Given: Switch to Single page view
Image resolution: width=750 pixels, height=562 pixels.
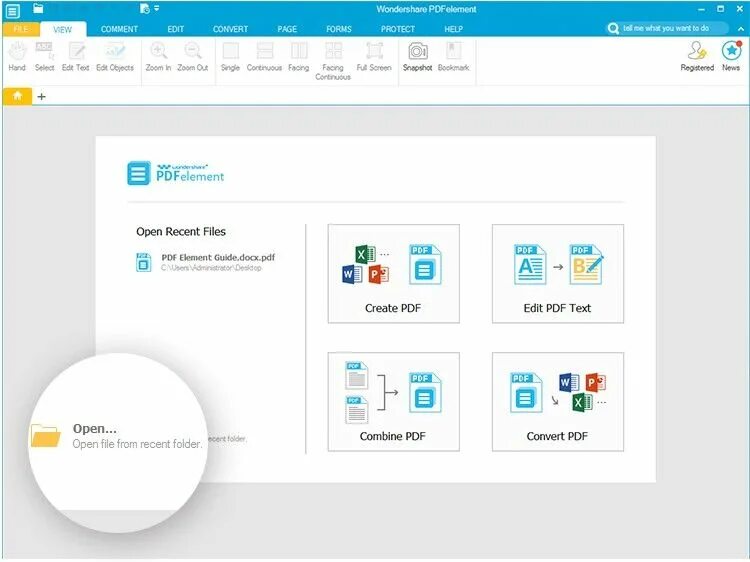Looking at the screenshot, I should coord(230,56).
